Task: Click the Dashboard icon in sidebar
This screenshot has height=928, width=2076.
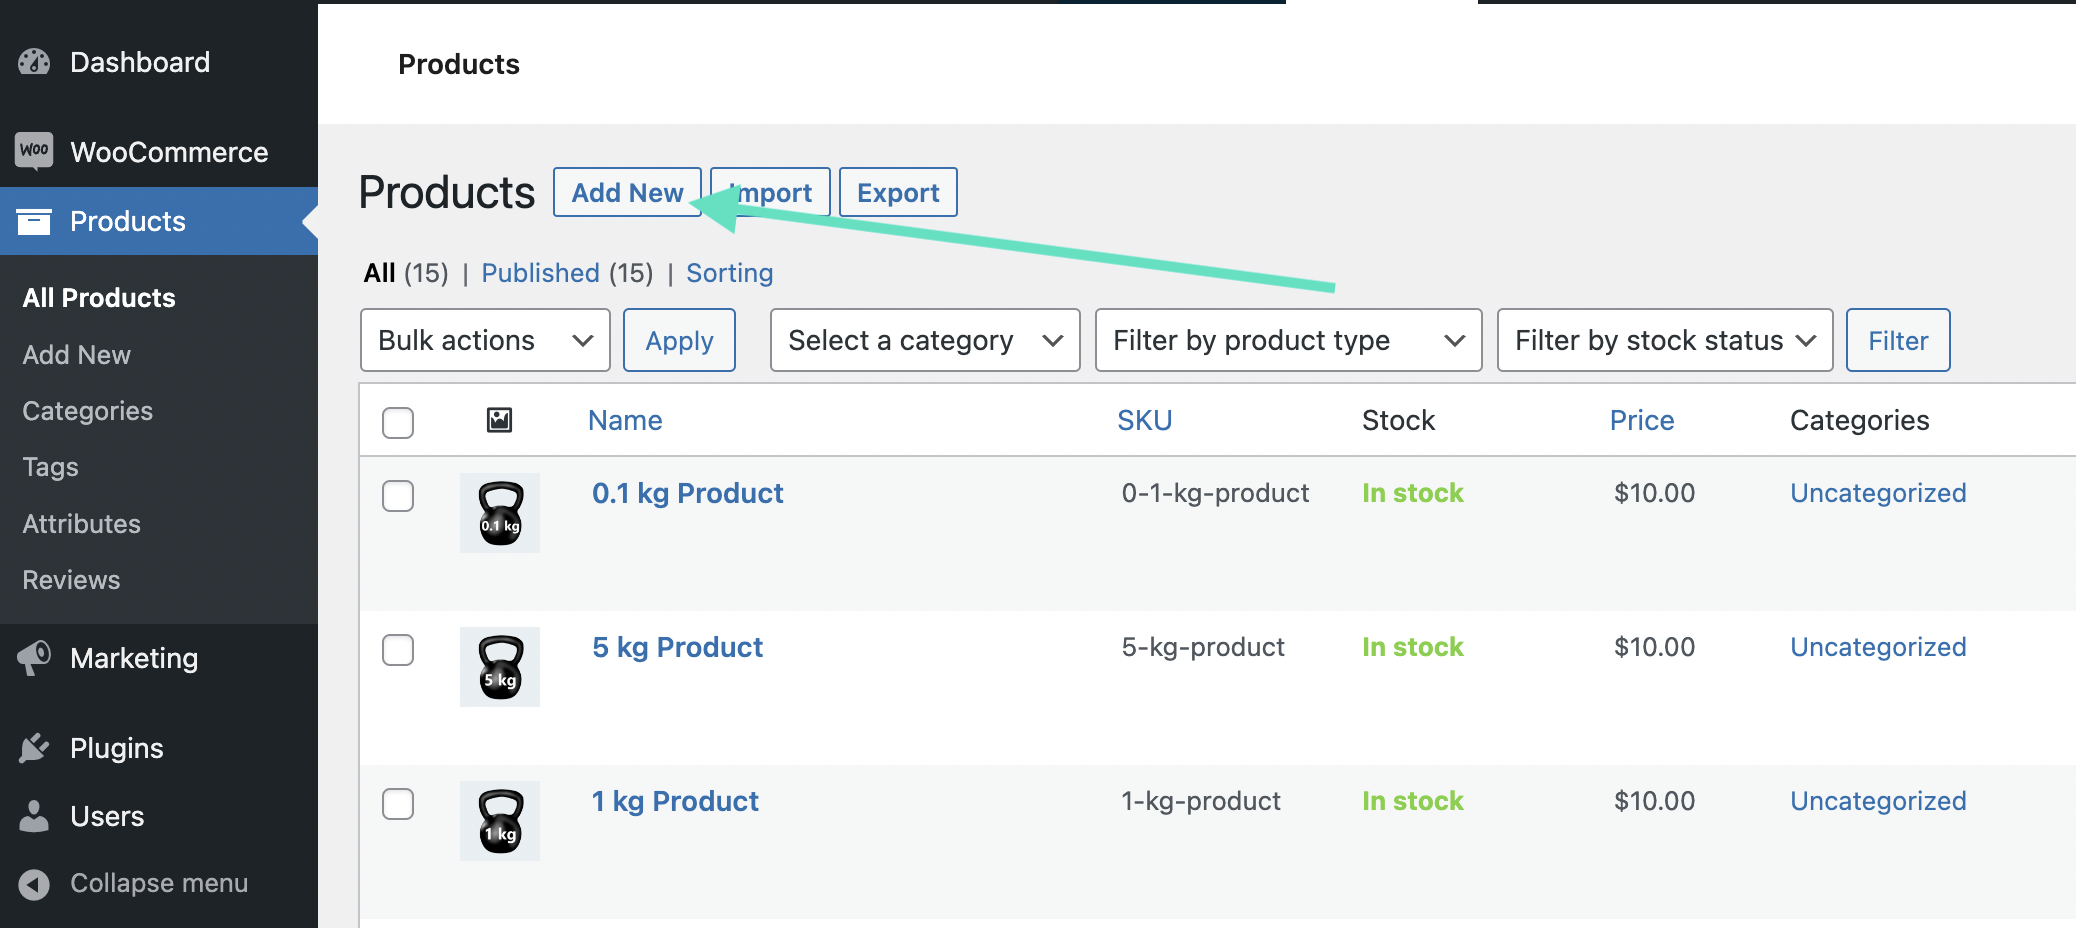Action: pos(33,61)
